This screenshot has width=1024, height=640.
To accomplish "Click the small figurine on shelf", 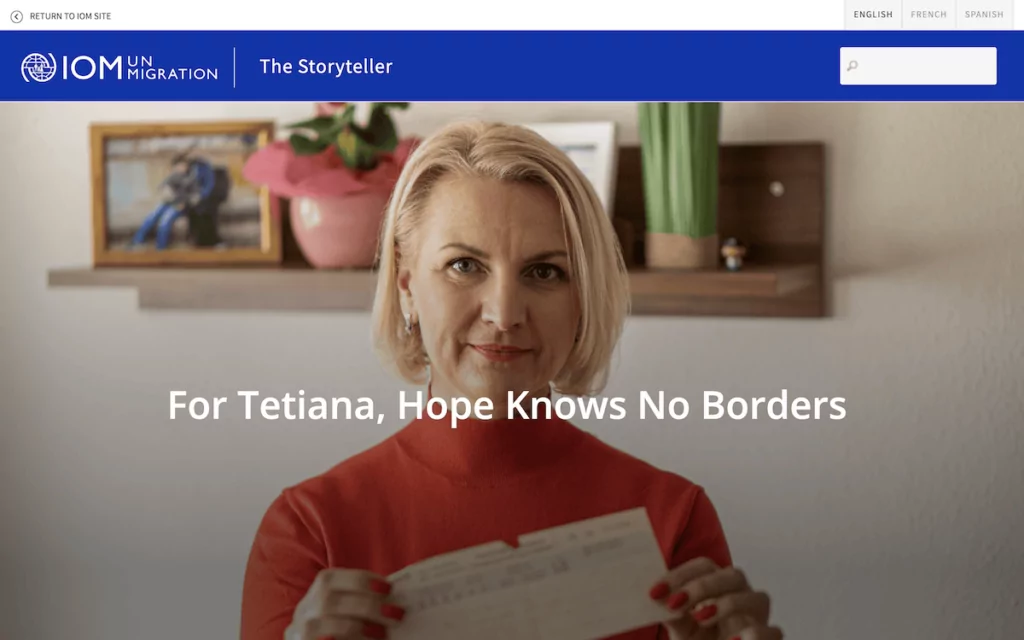I will 733,254.
